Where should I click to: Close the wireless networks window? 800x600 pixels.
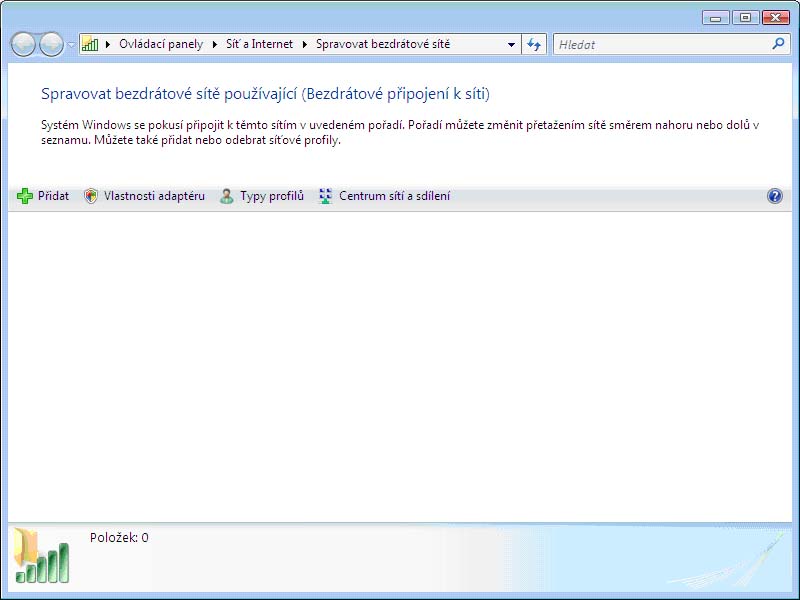(776, 18)
